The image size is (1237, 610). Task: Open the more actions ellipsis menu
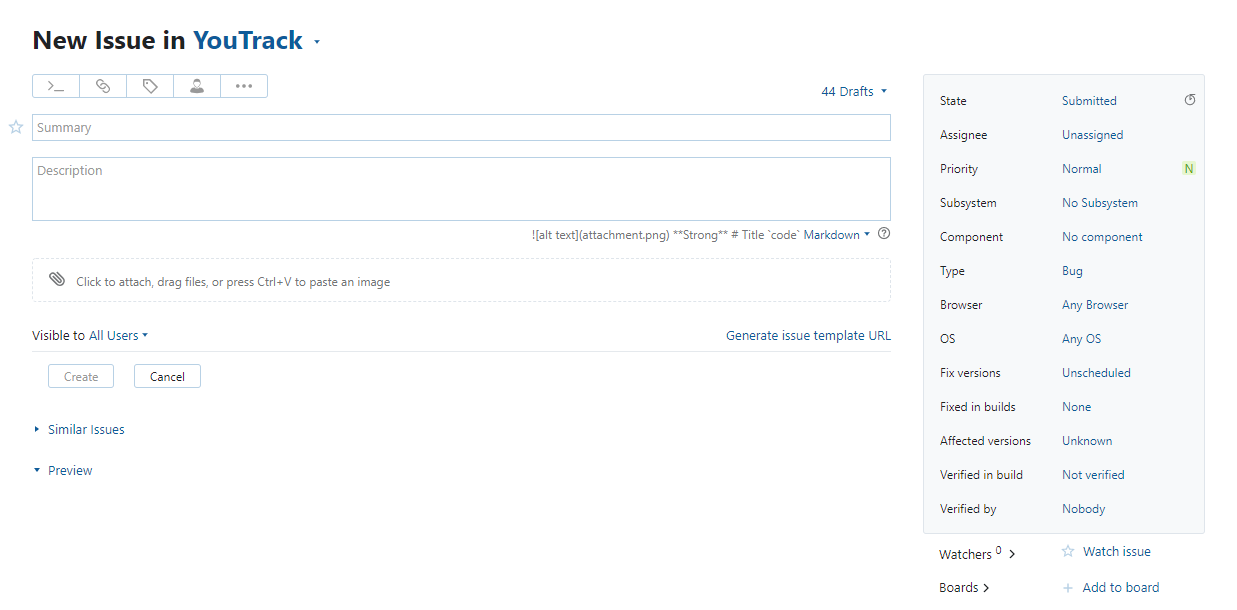pos(244,86)
